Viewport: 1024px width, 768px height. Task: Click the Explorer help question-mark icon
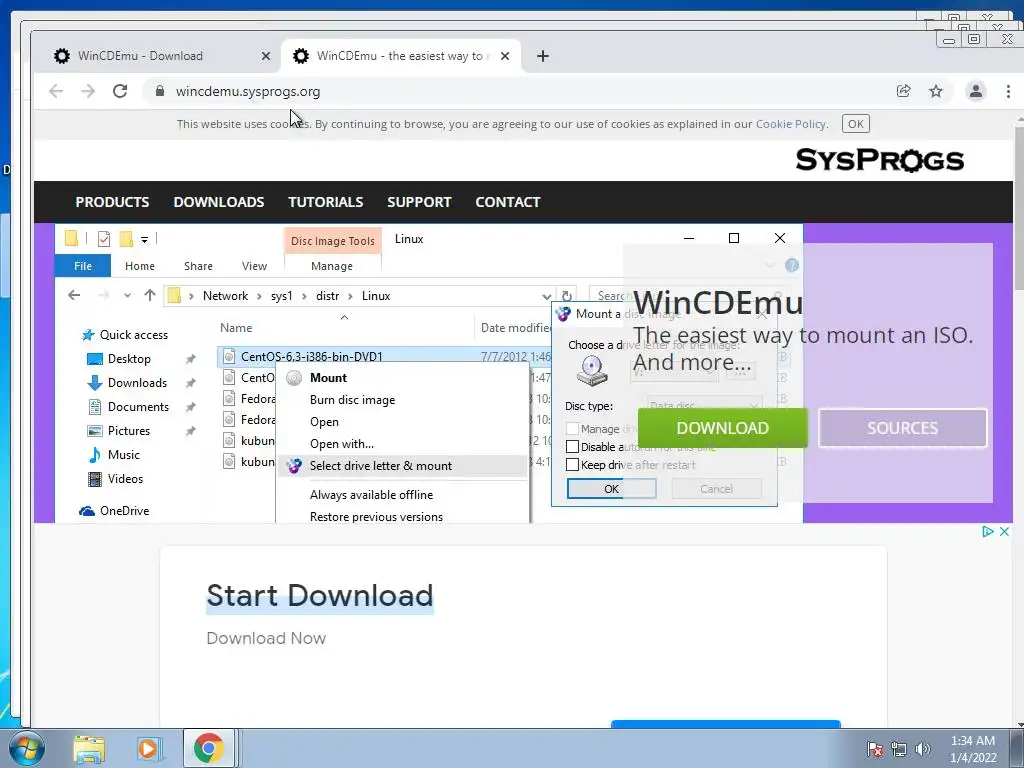(792, 265)
